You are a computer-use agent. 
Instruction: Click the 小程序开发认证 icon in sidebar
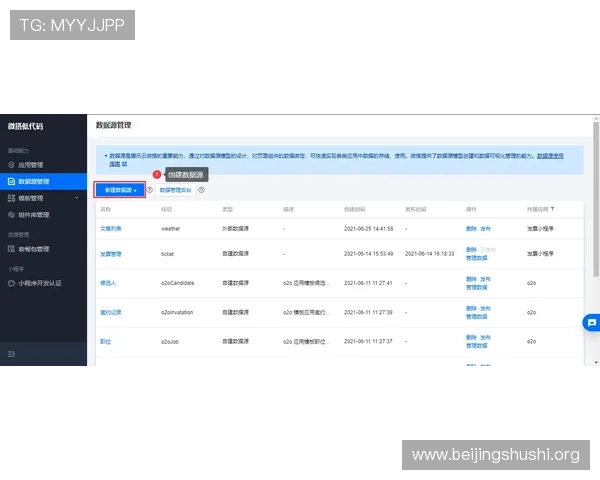(11, 283)
